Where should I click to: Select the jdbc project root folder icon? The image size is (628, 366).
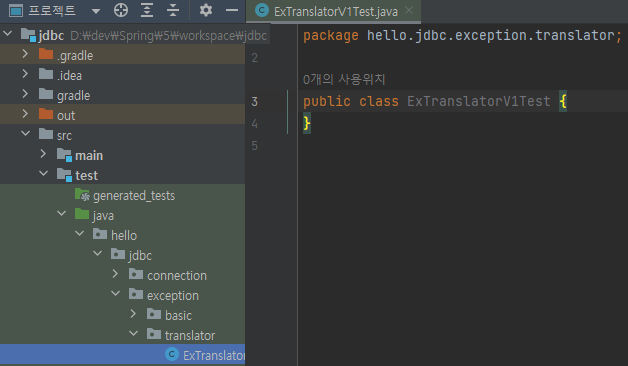pyautogui.click(x=28, y=35)
